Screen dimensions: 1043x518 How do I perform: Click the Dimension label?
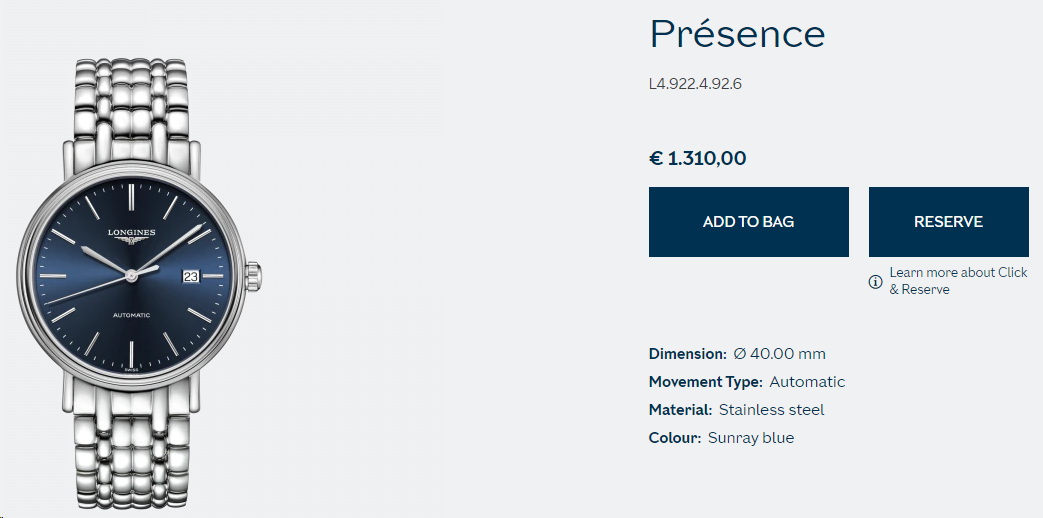pyautogui.click(x=688, y=354)
